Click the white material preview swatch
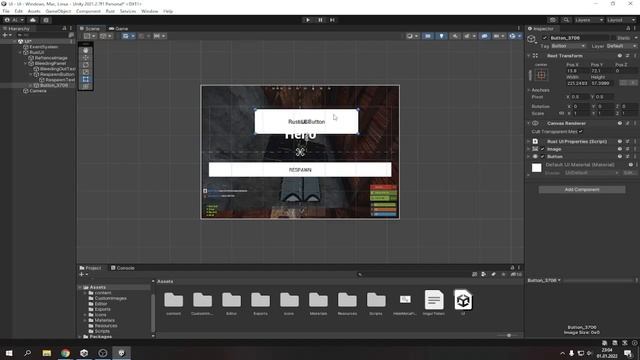 536,168
